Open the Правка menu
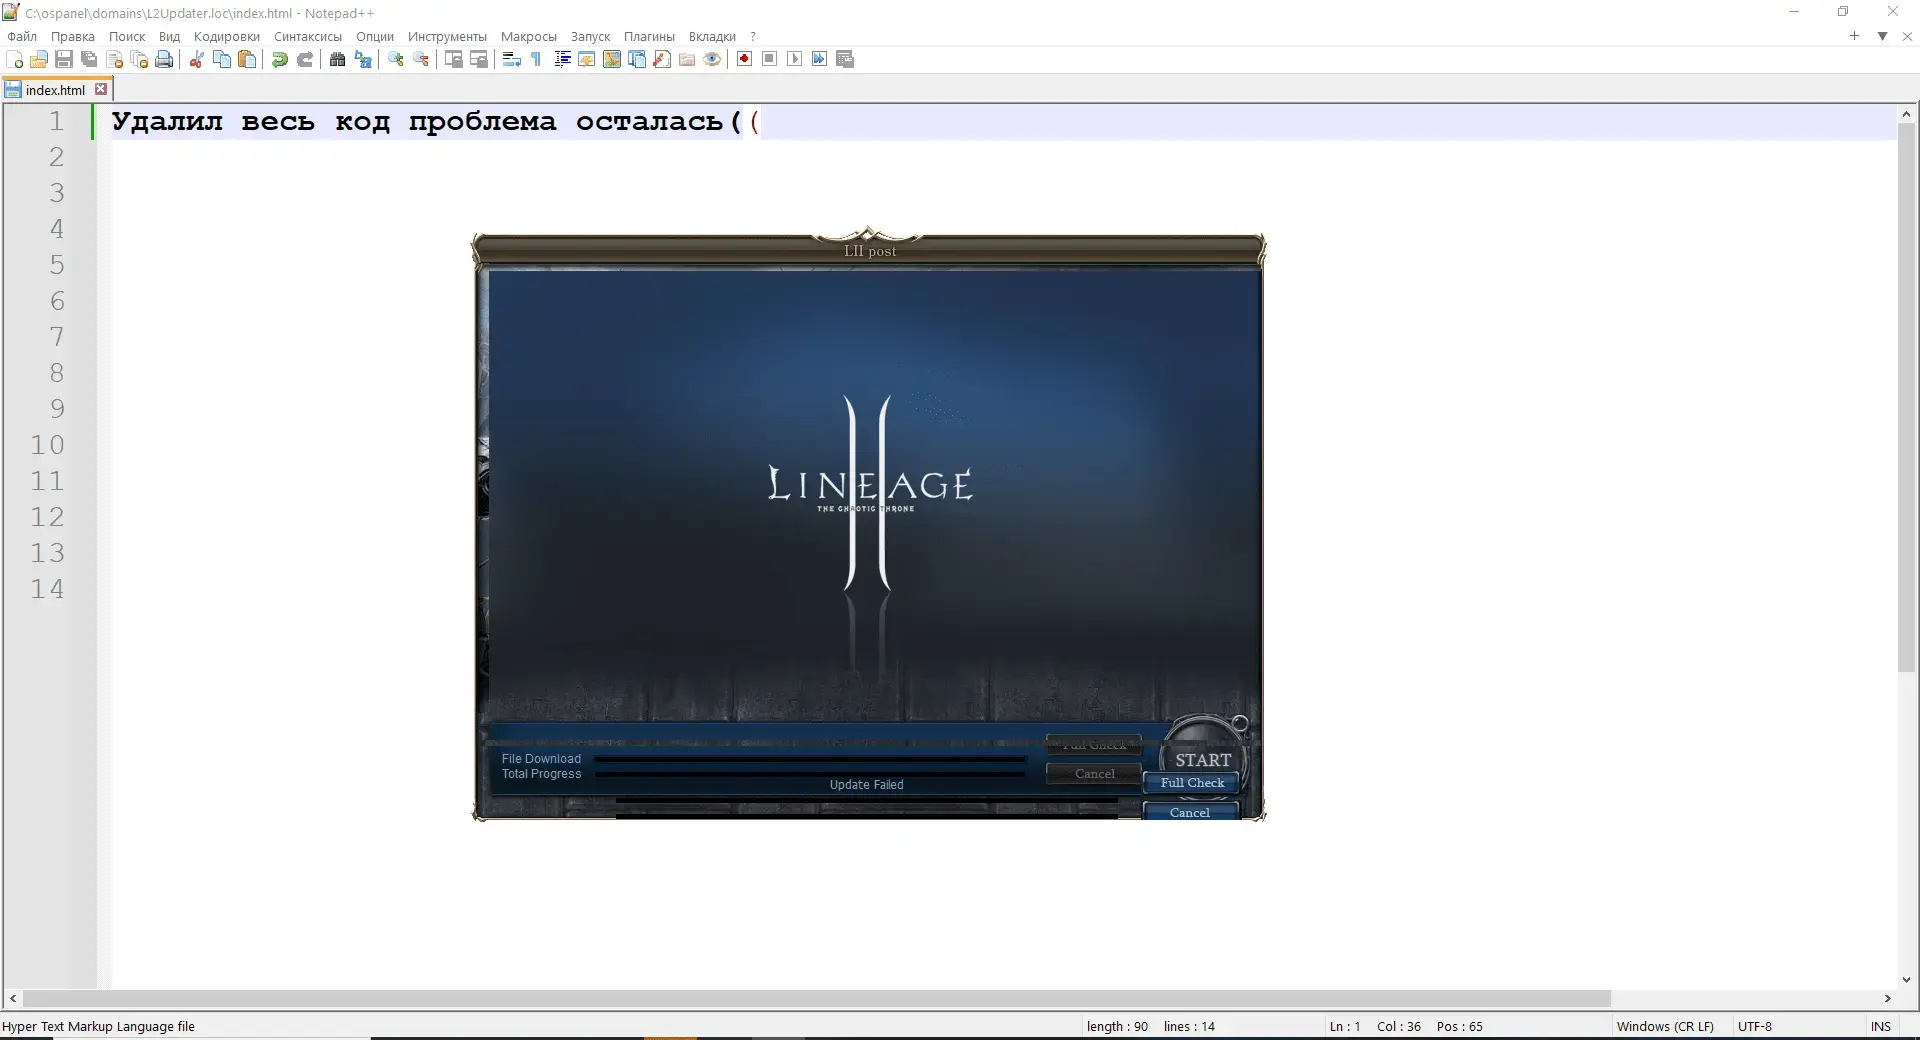Image resolution: width=1920 pixels, height=1040 pixels. tap(73, 36)
